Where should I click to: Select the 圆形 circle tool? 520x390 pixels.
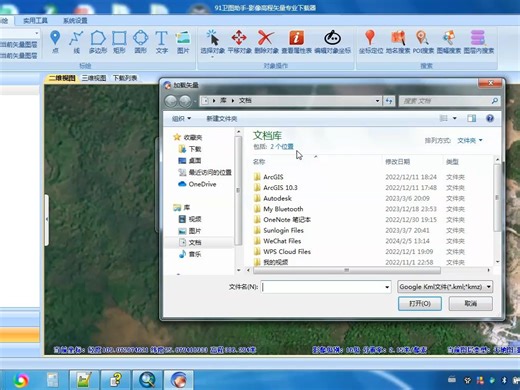(x=140, y=42)
